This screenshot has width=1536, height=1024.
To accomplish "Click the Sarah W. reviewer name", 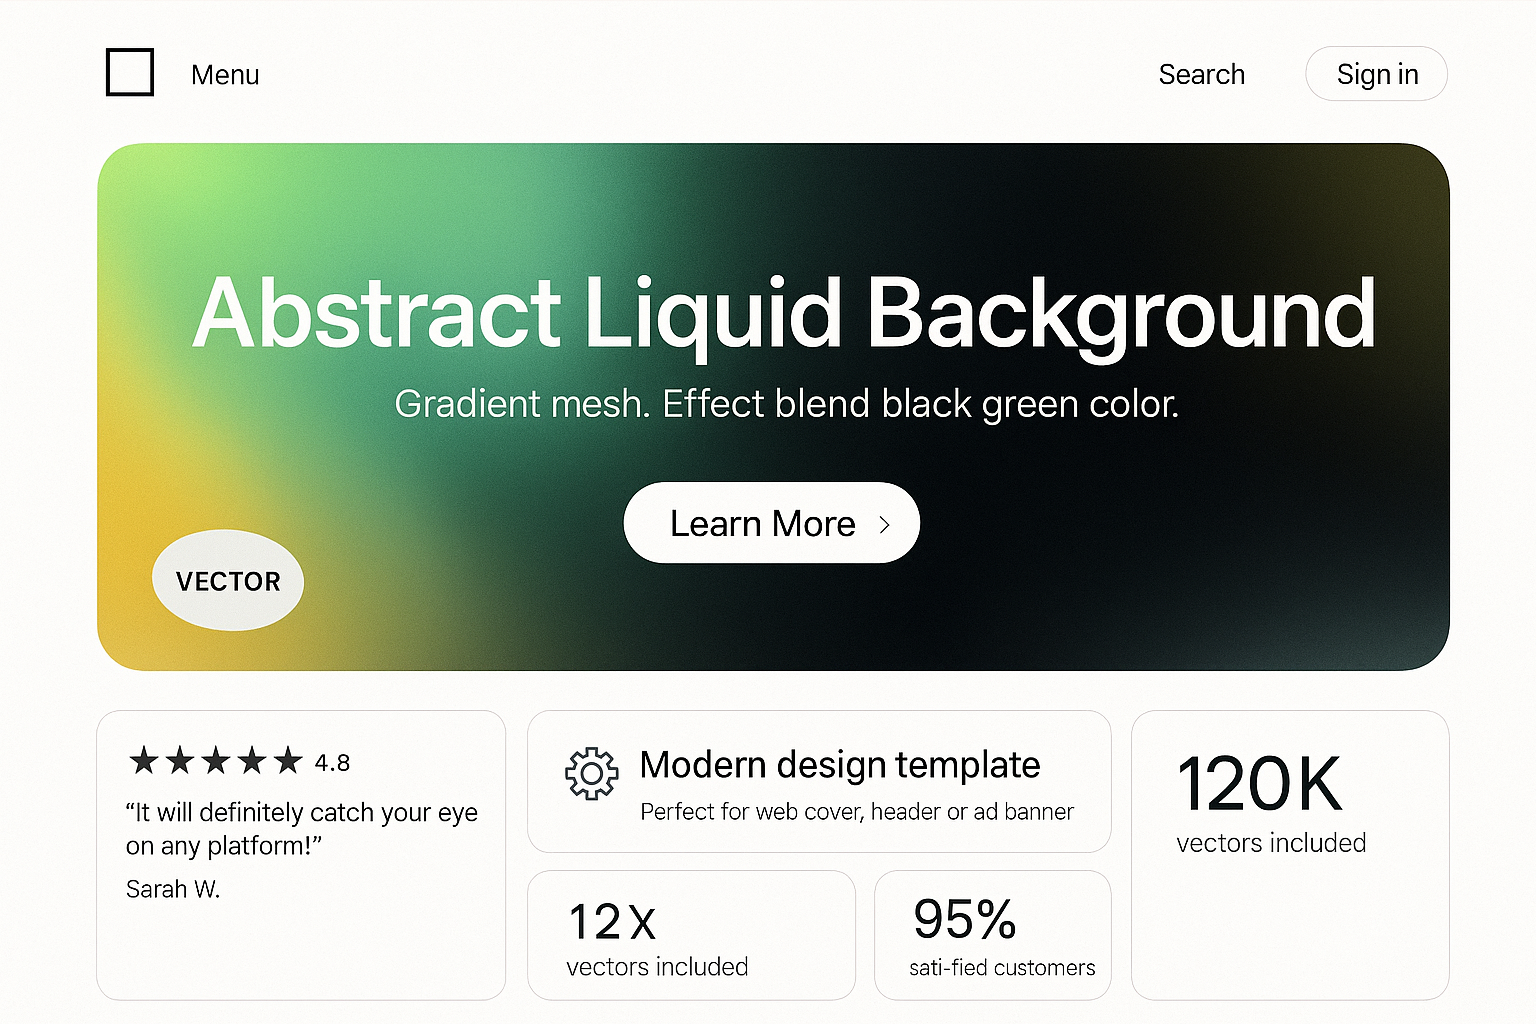I will coord(172,889).
